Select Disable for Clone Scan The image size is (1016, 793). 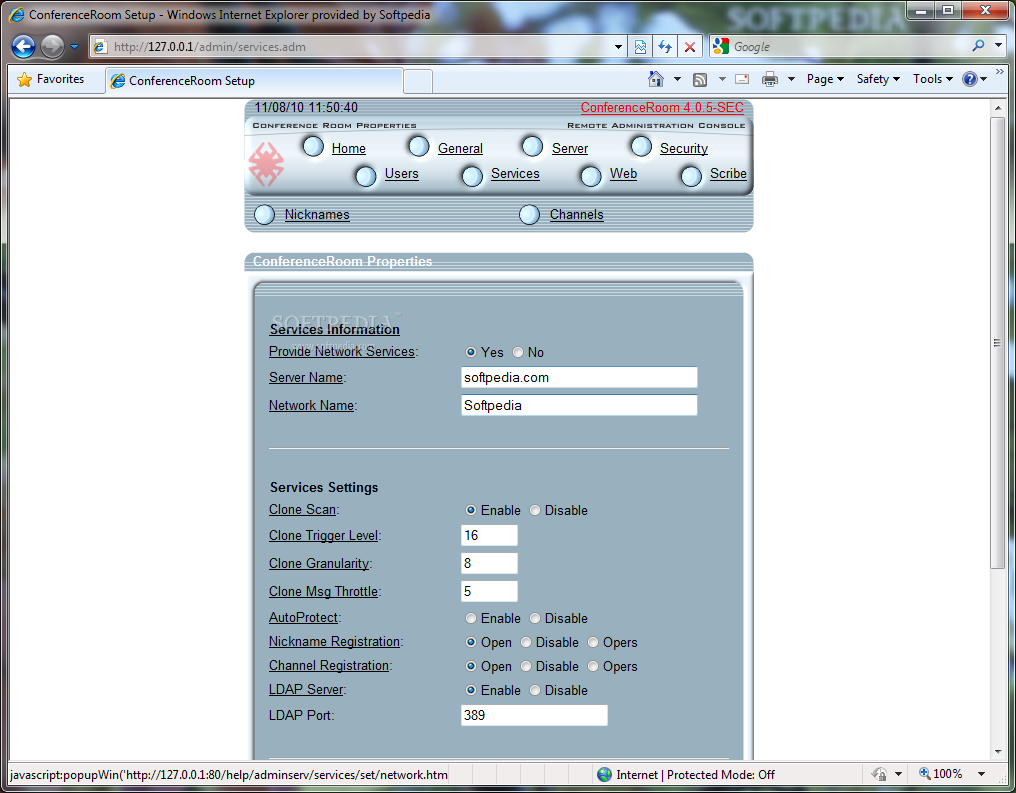pos(535,511)
